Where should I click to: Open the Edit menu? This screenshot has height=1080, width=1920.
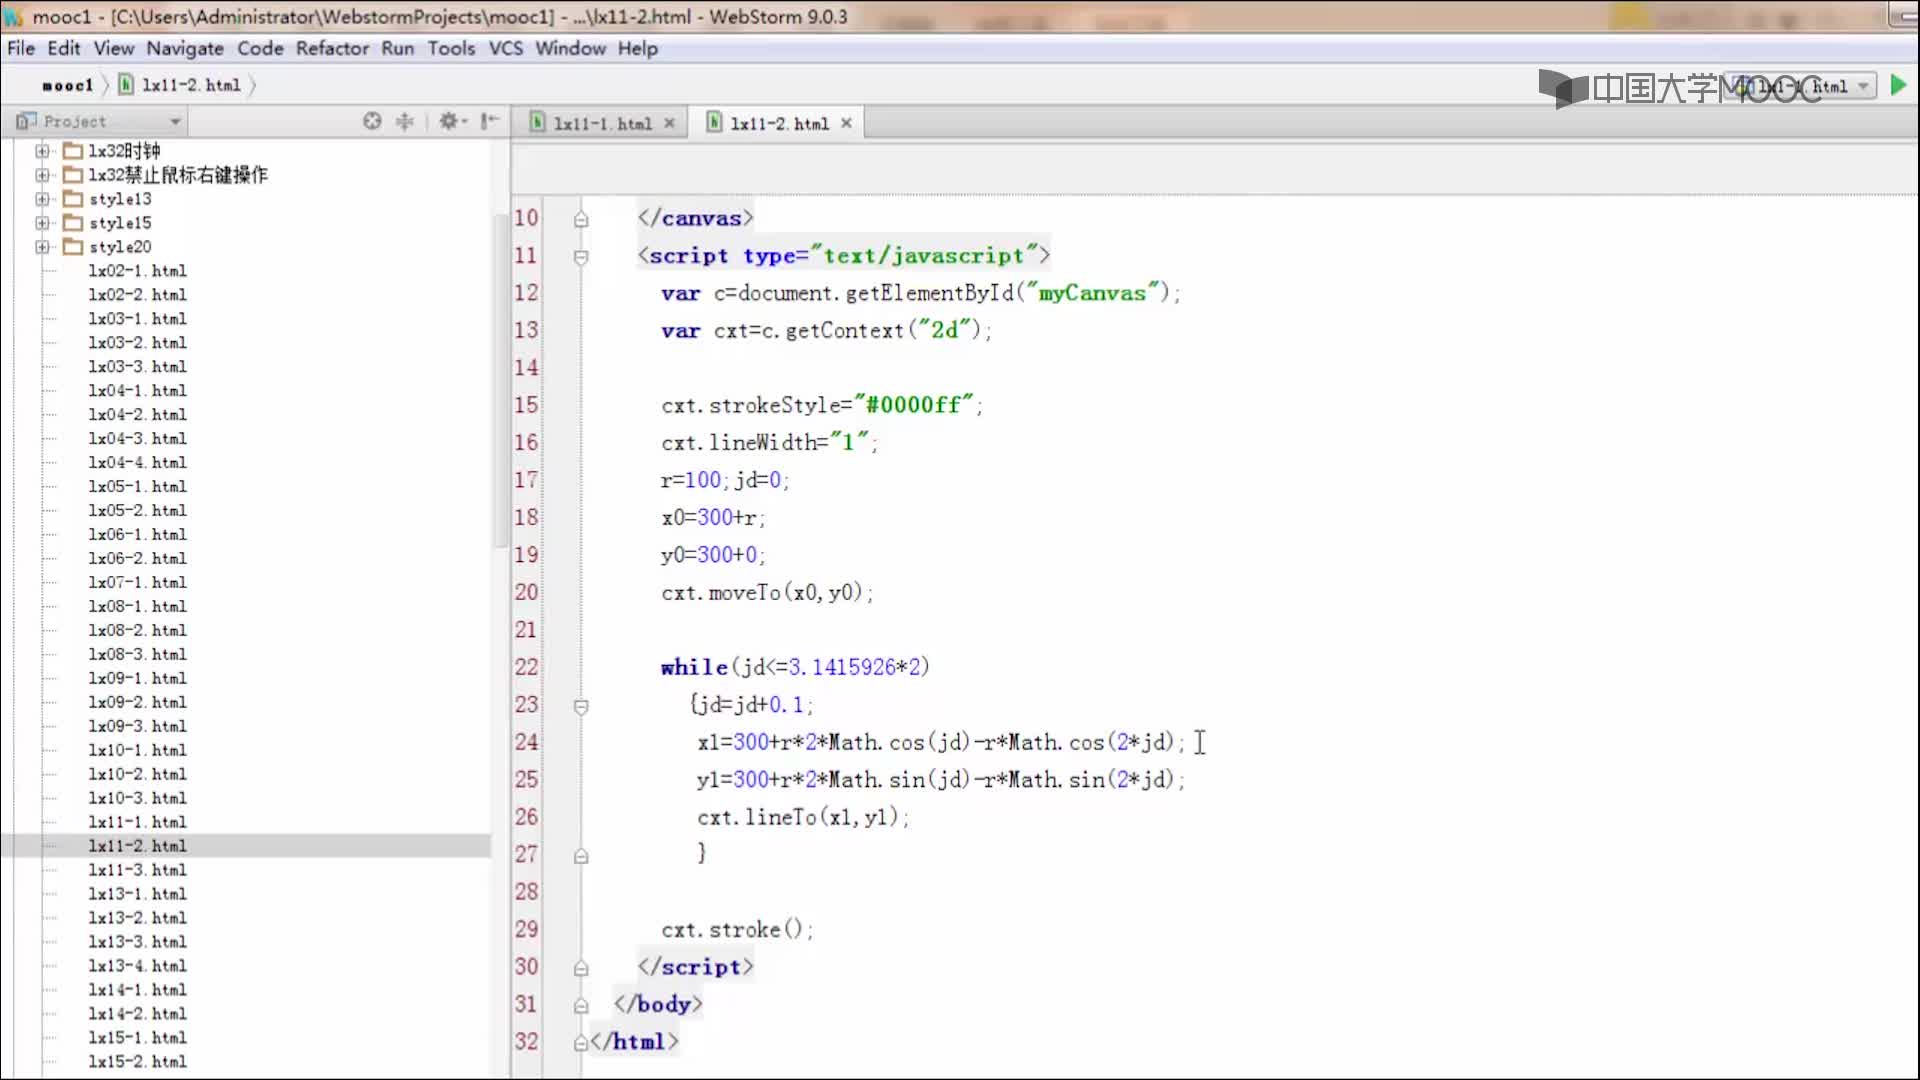pos(64,48)
